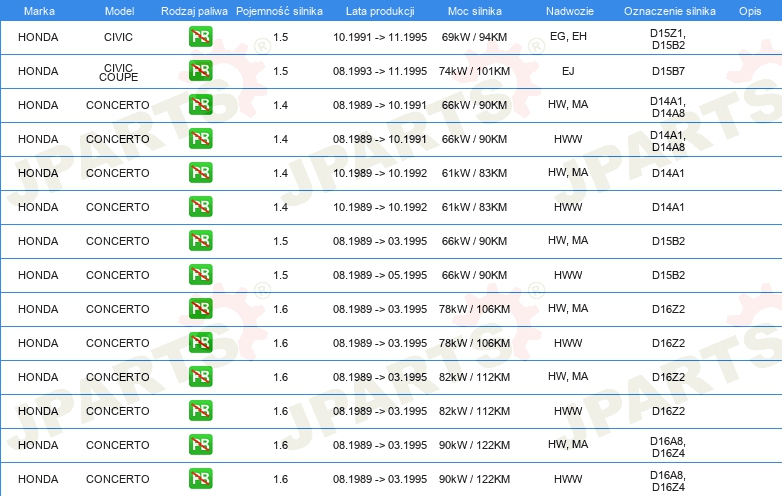The image size is (782, 496).
Task: Select D16A8, D16Z4 cell in HWW row
Action: (x=668, y=481)
